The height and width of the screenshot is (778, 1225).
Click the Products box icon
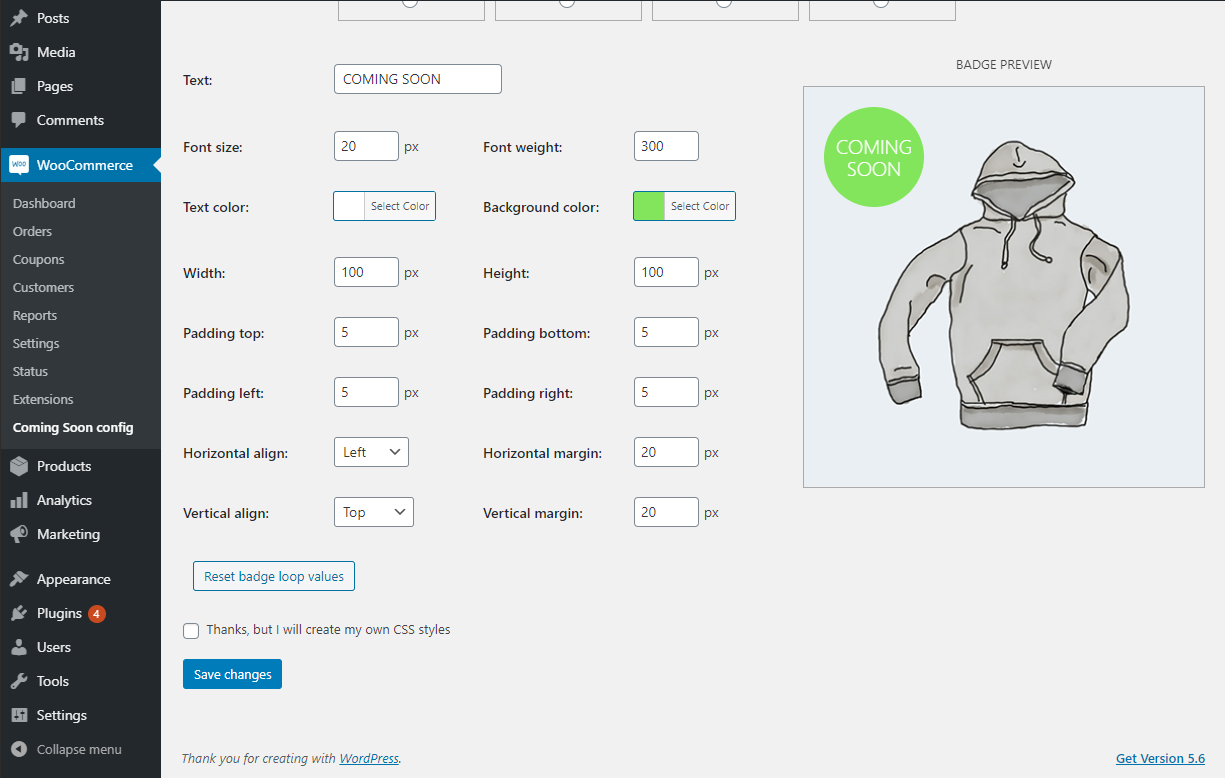19,466
